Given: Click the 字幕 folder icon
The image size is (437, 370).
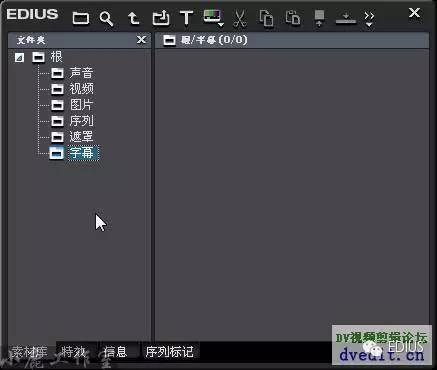Looking at the screenshot, I should (x=56, y=153).
